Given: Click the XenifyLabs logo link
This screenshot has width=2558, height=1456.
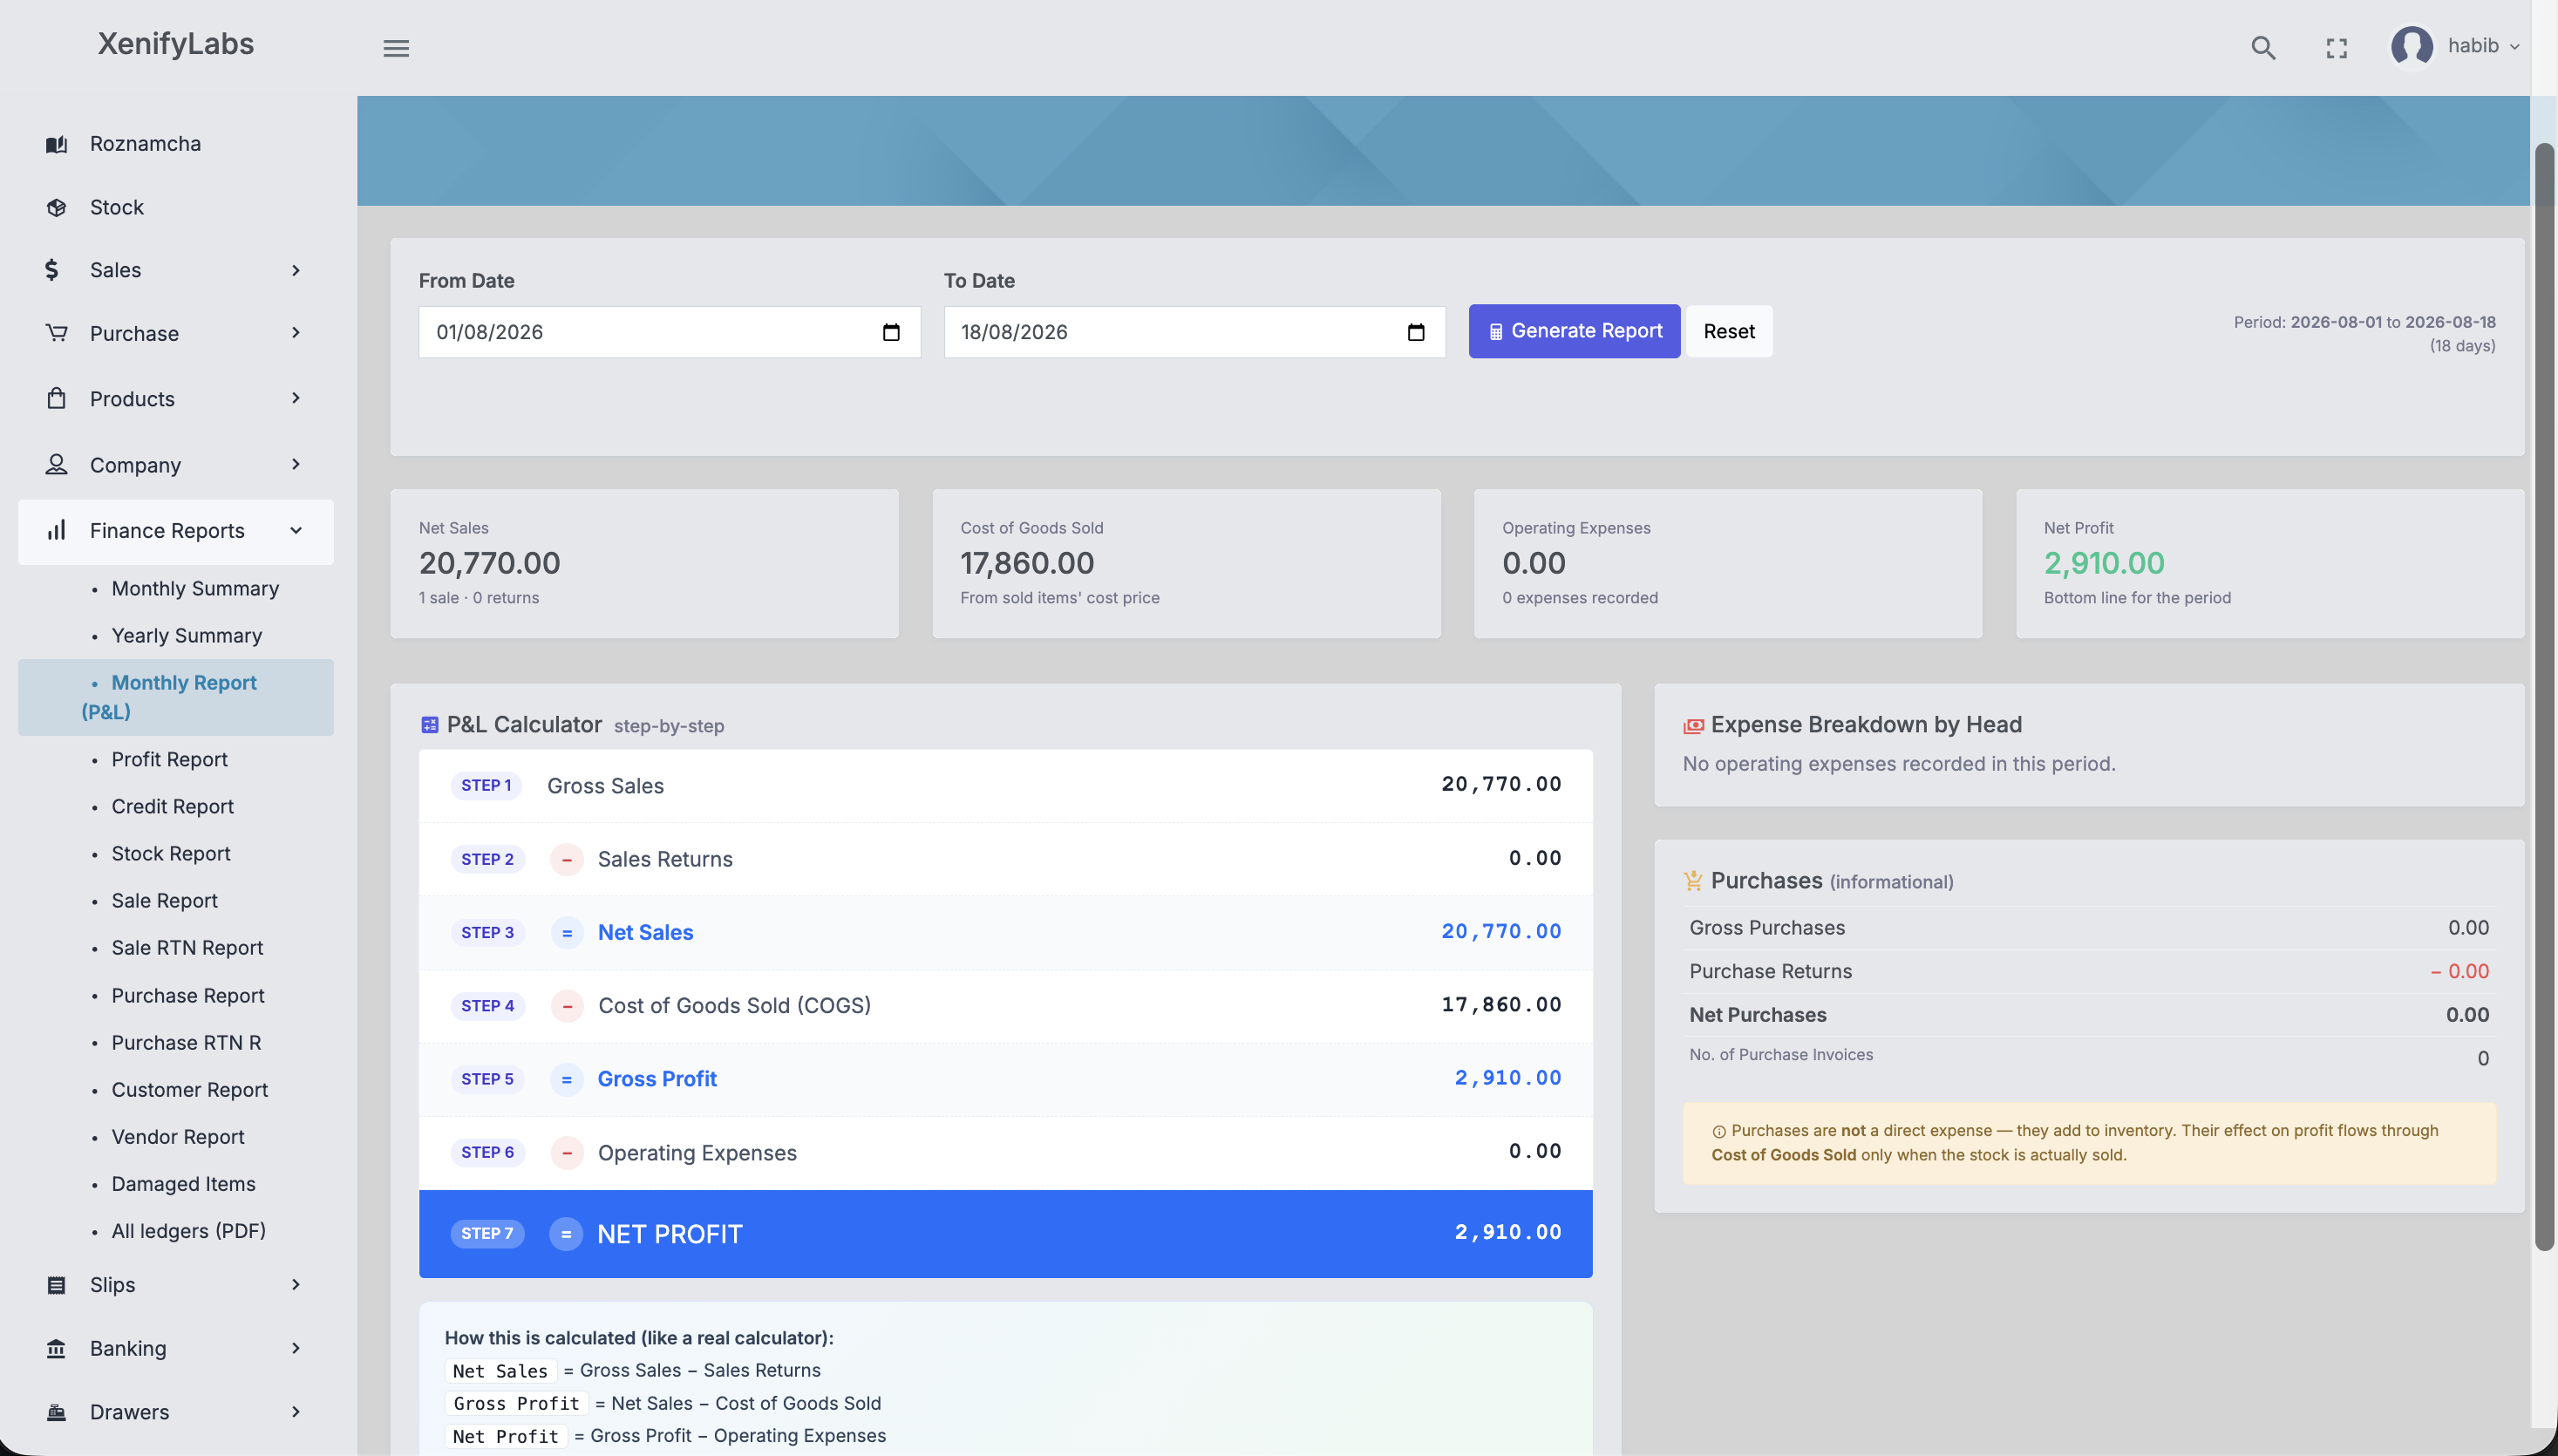Looking at the screenshot, I should pos(176,44).
